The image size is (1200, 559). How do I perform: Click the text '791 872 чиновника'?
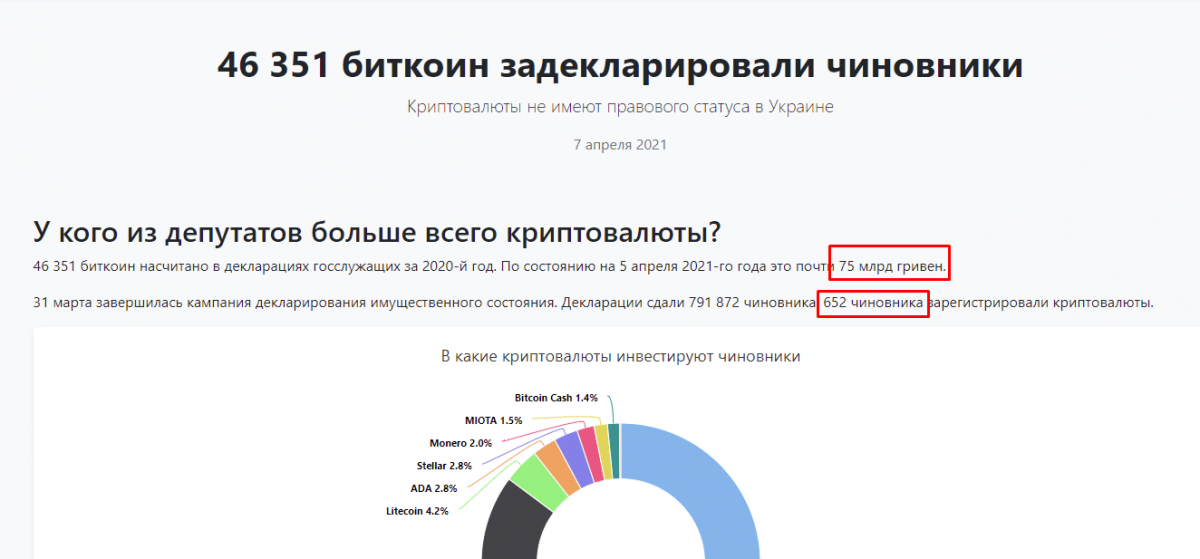pyautogui.click(x=750, y=301)
